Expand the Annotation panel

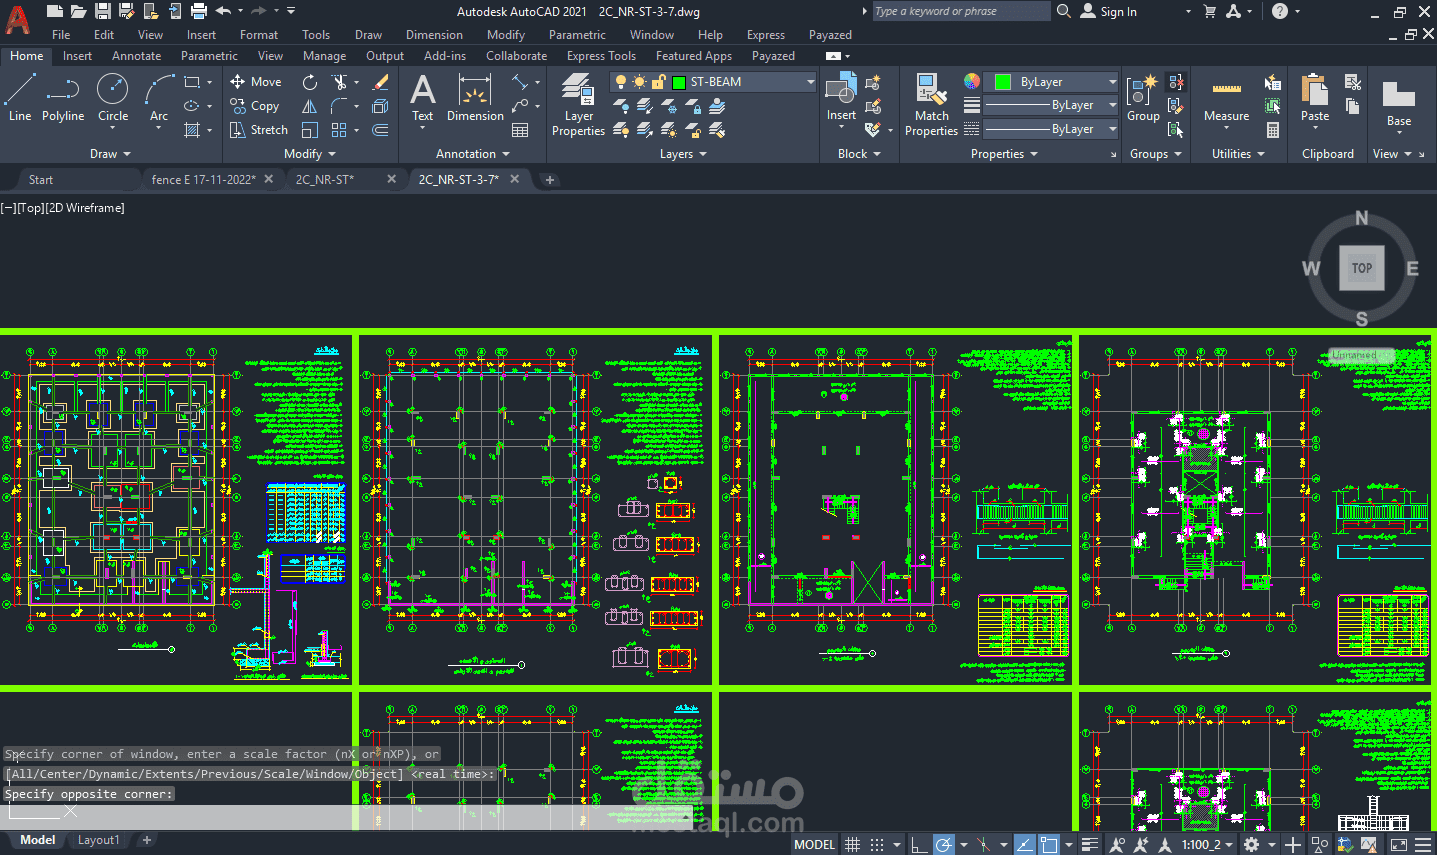point(473,154)
